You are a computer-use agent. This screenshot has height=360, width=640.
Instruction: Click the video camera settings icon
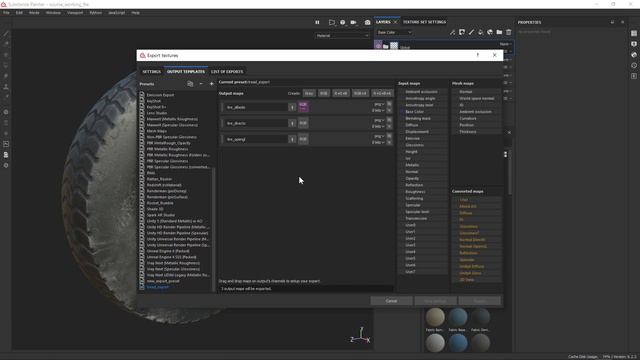point(353,22)
